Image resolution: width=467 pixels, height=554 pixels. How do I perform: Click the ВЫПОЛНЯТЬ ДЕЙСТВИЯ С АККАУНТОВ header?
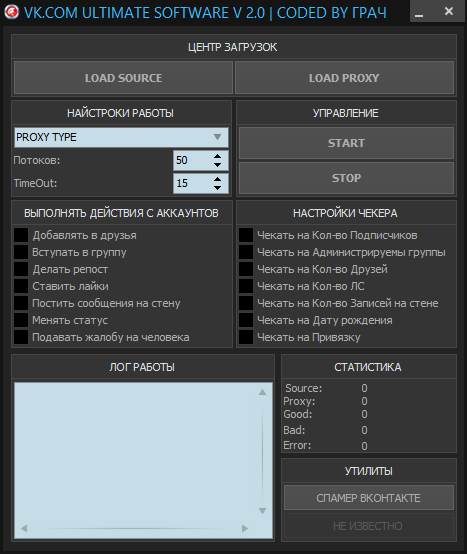121,213
